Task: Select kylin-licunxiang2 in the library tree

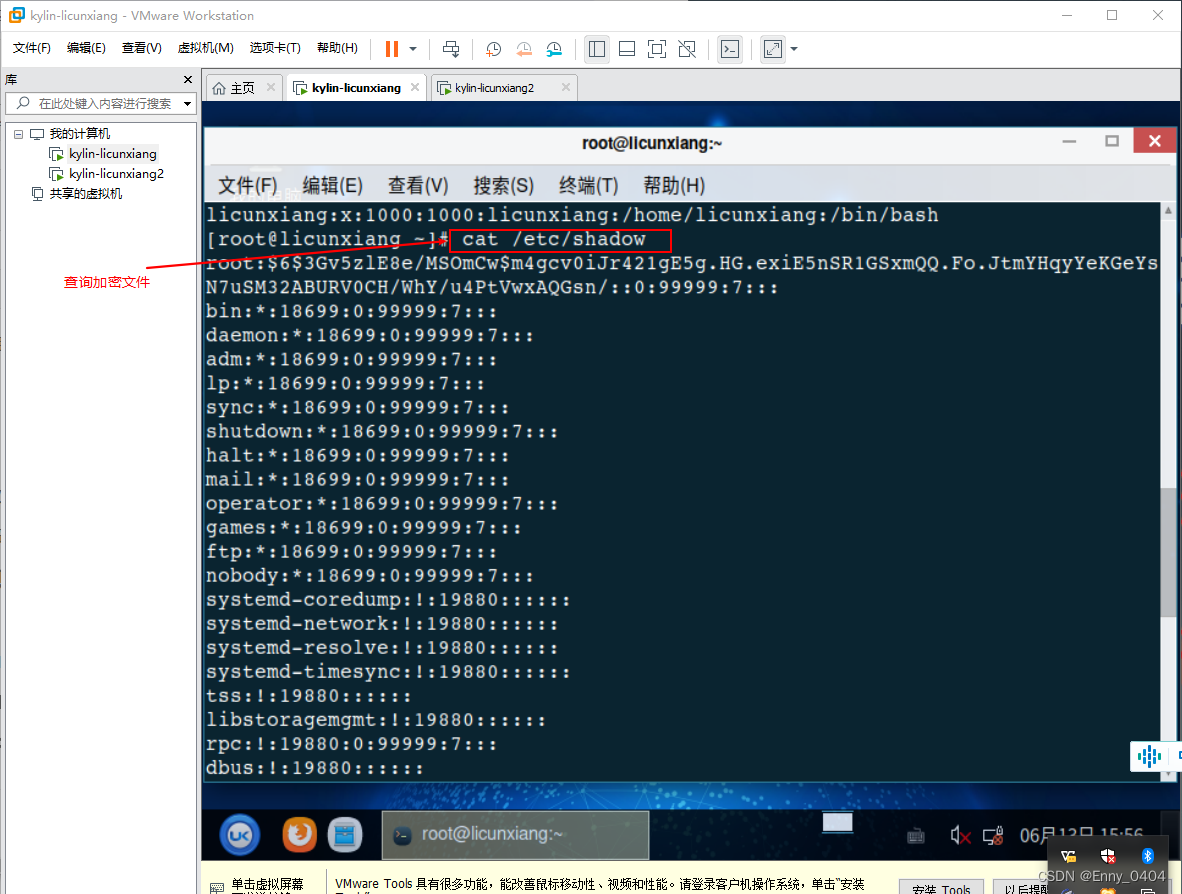Action: coord(116,173)
